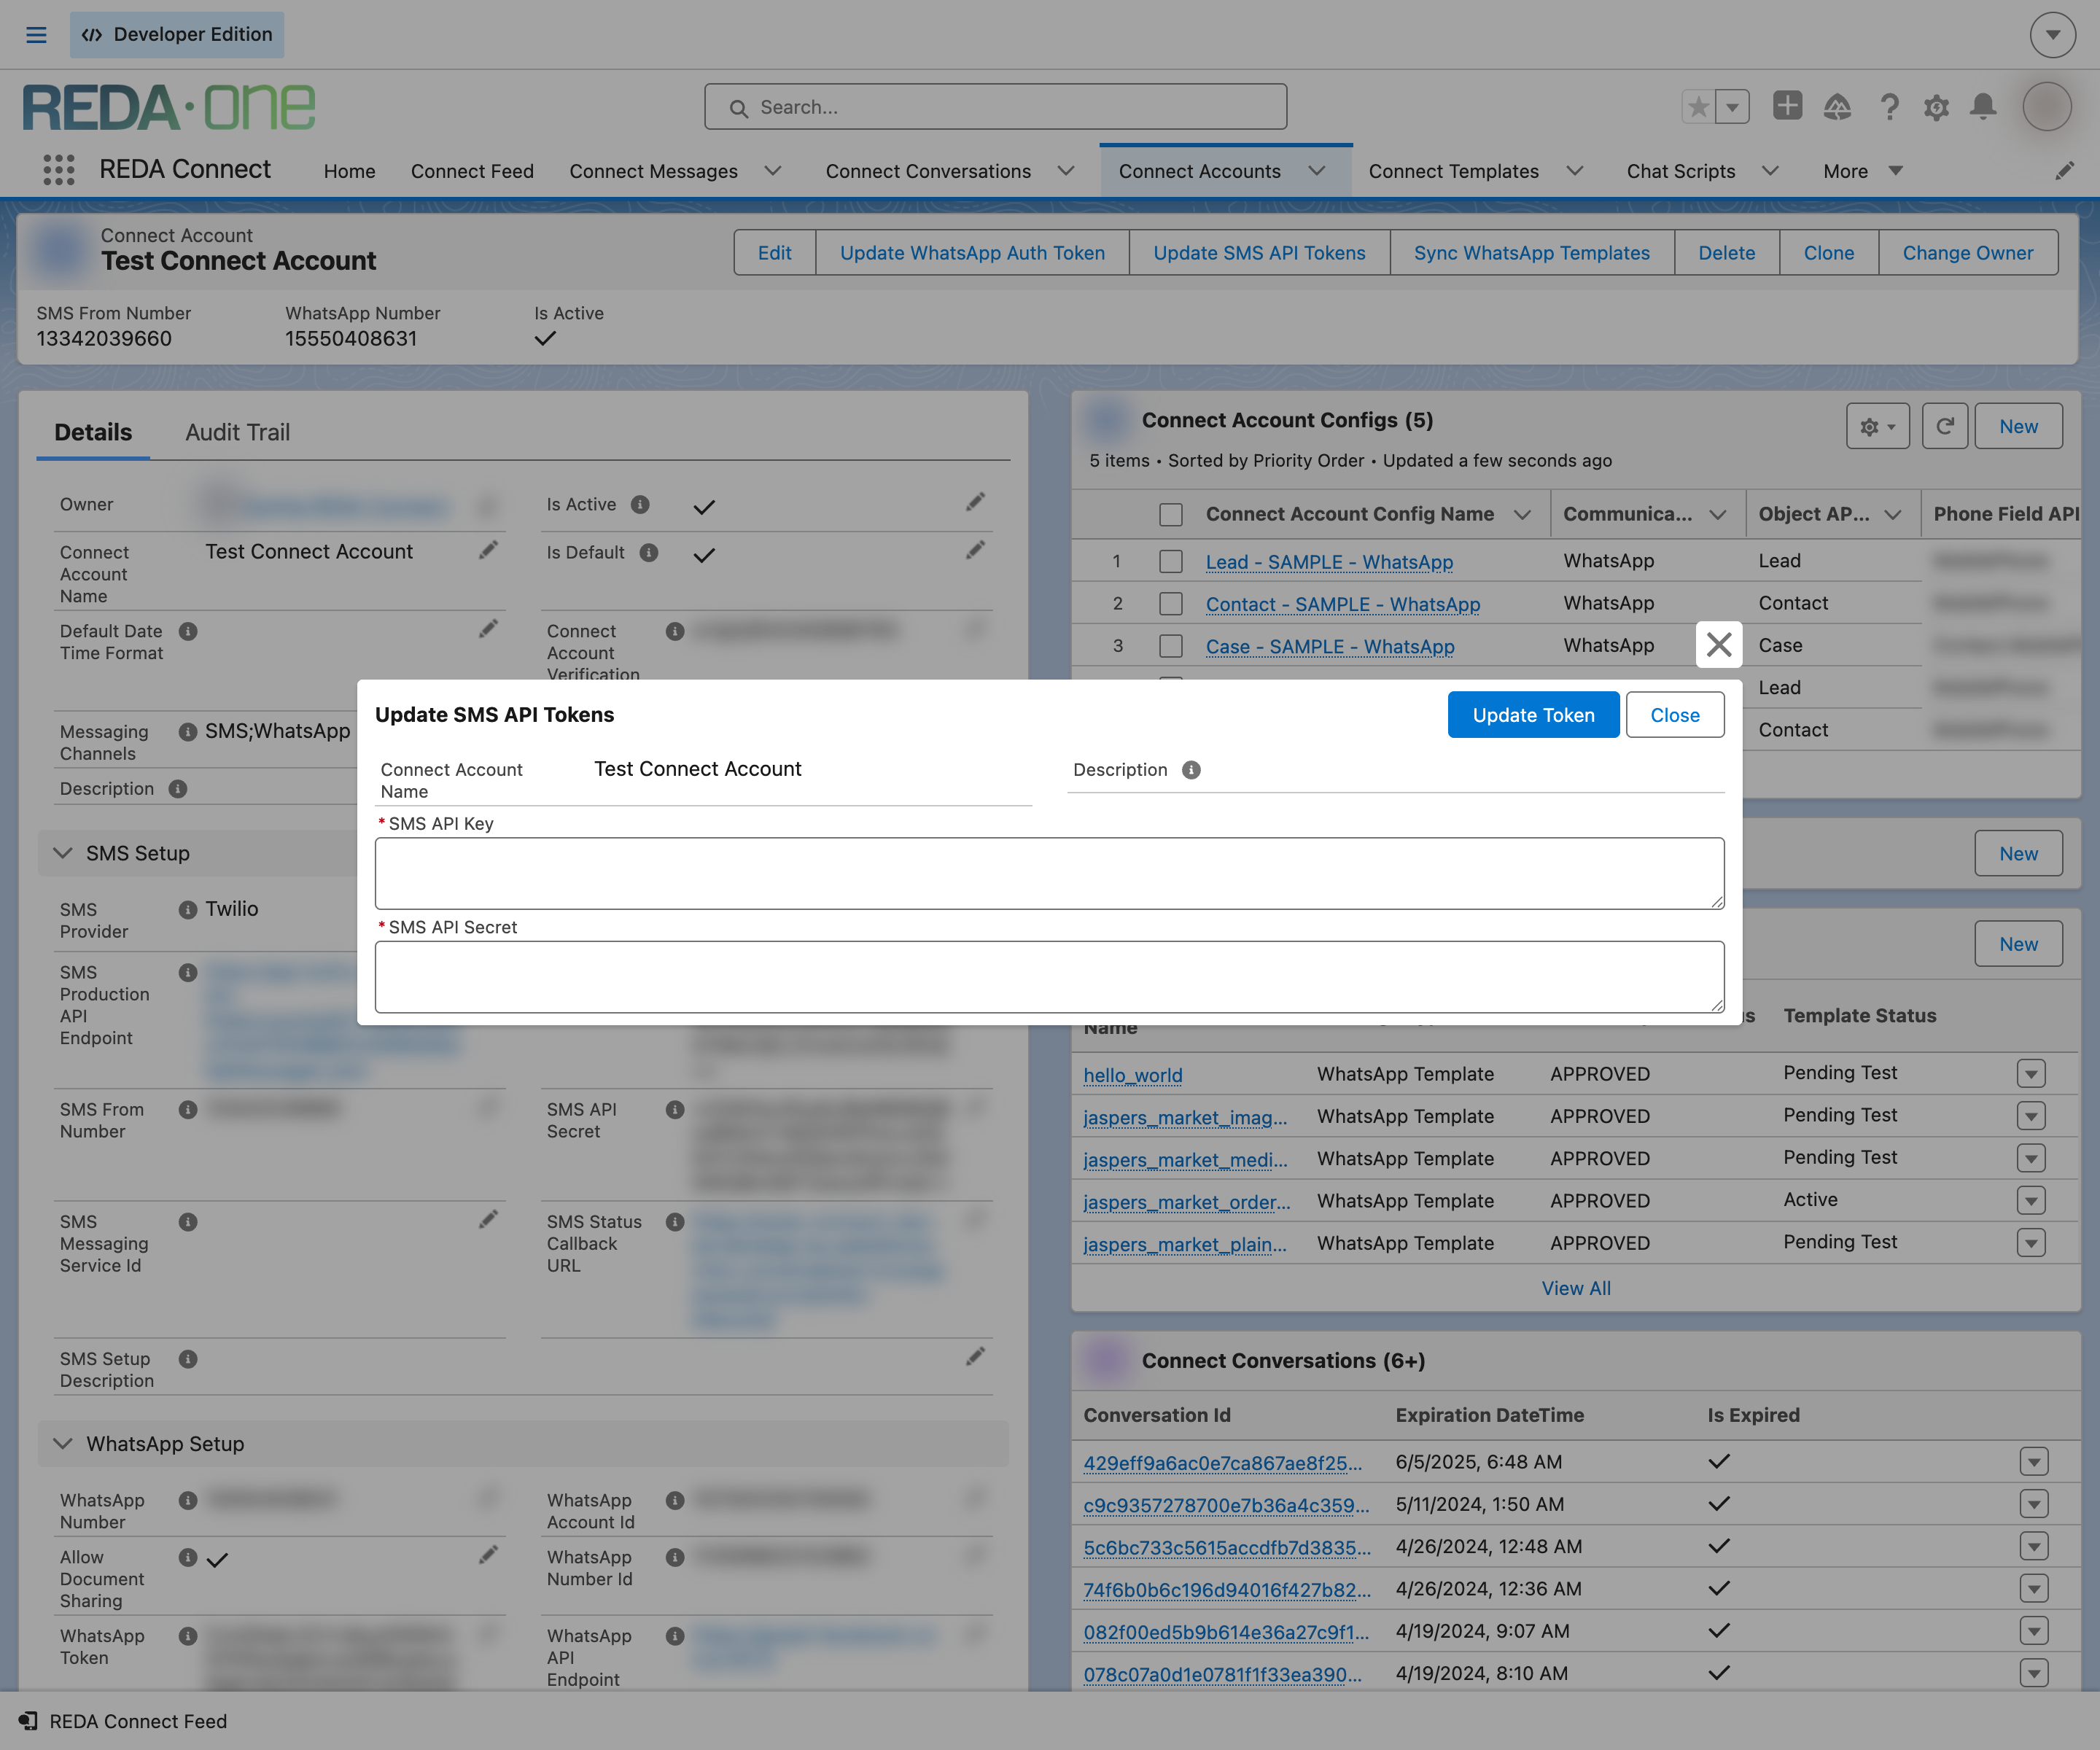Open the Setup gear icon
The width and height of the screenshot is (2100, 1750).
(1937, 107)
